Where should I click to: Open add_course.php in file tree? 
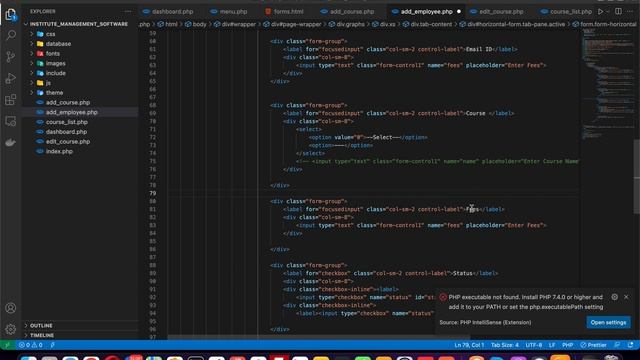[68, 102]
